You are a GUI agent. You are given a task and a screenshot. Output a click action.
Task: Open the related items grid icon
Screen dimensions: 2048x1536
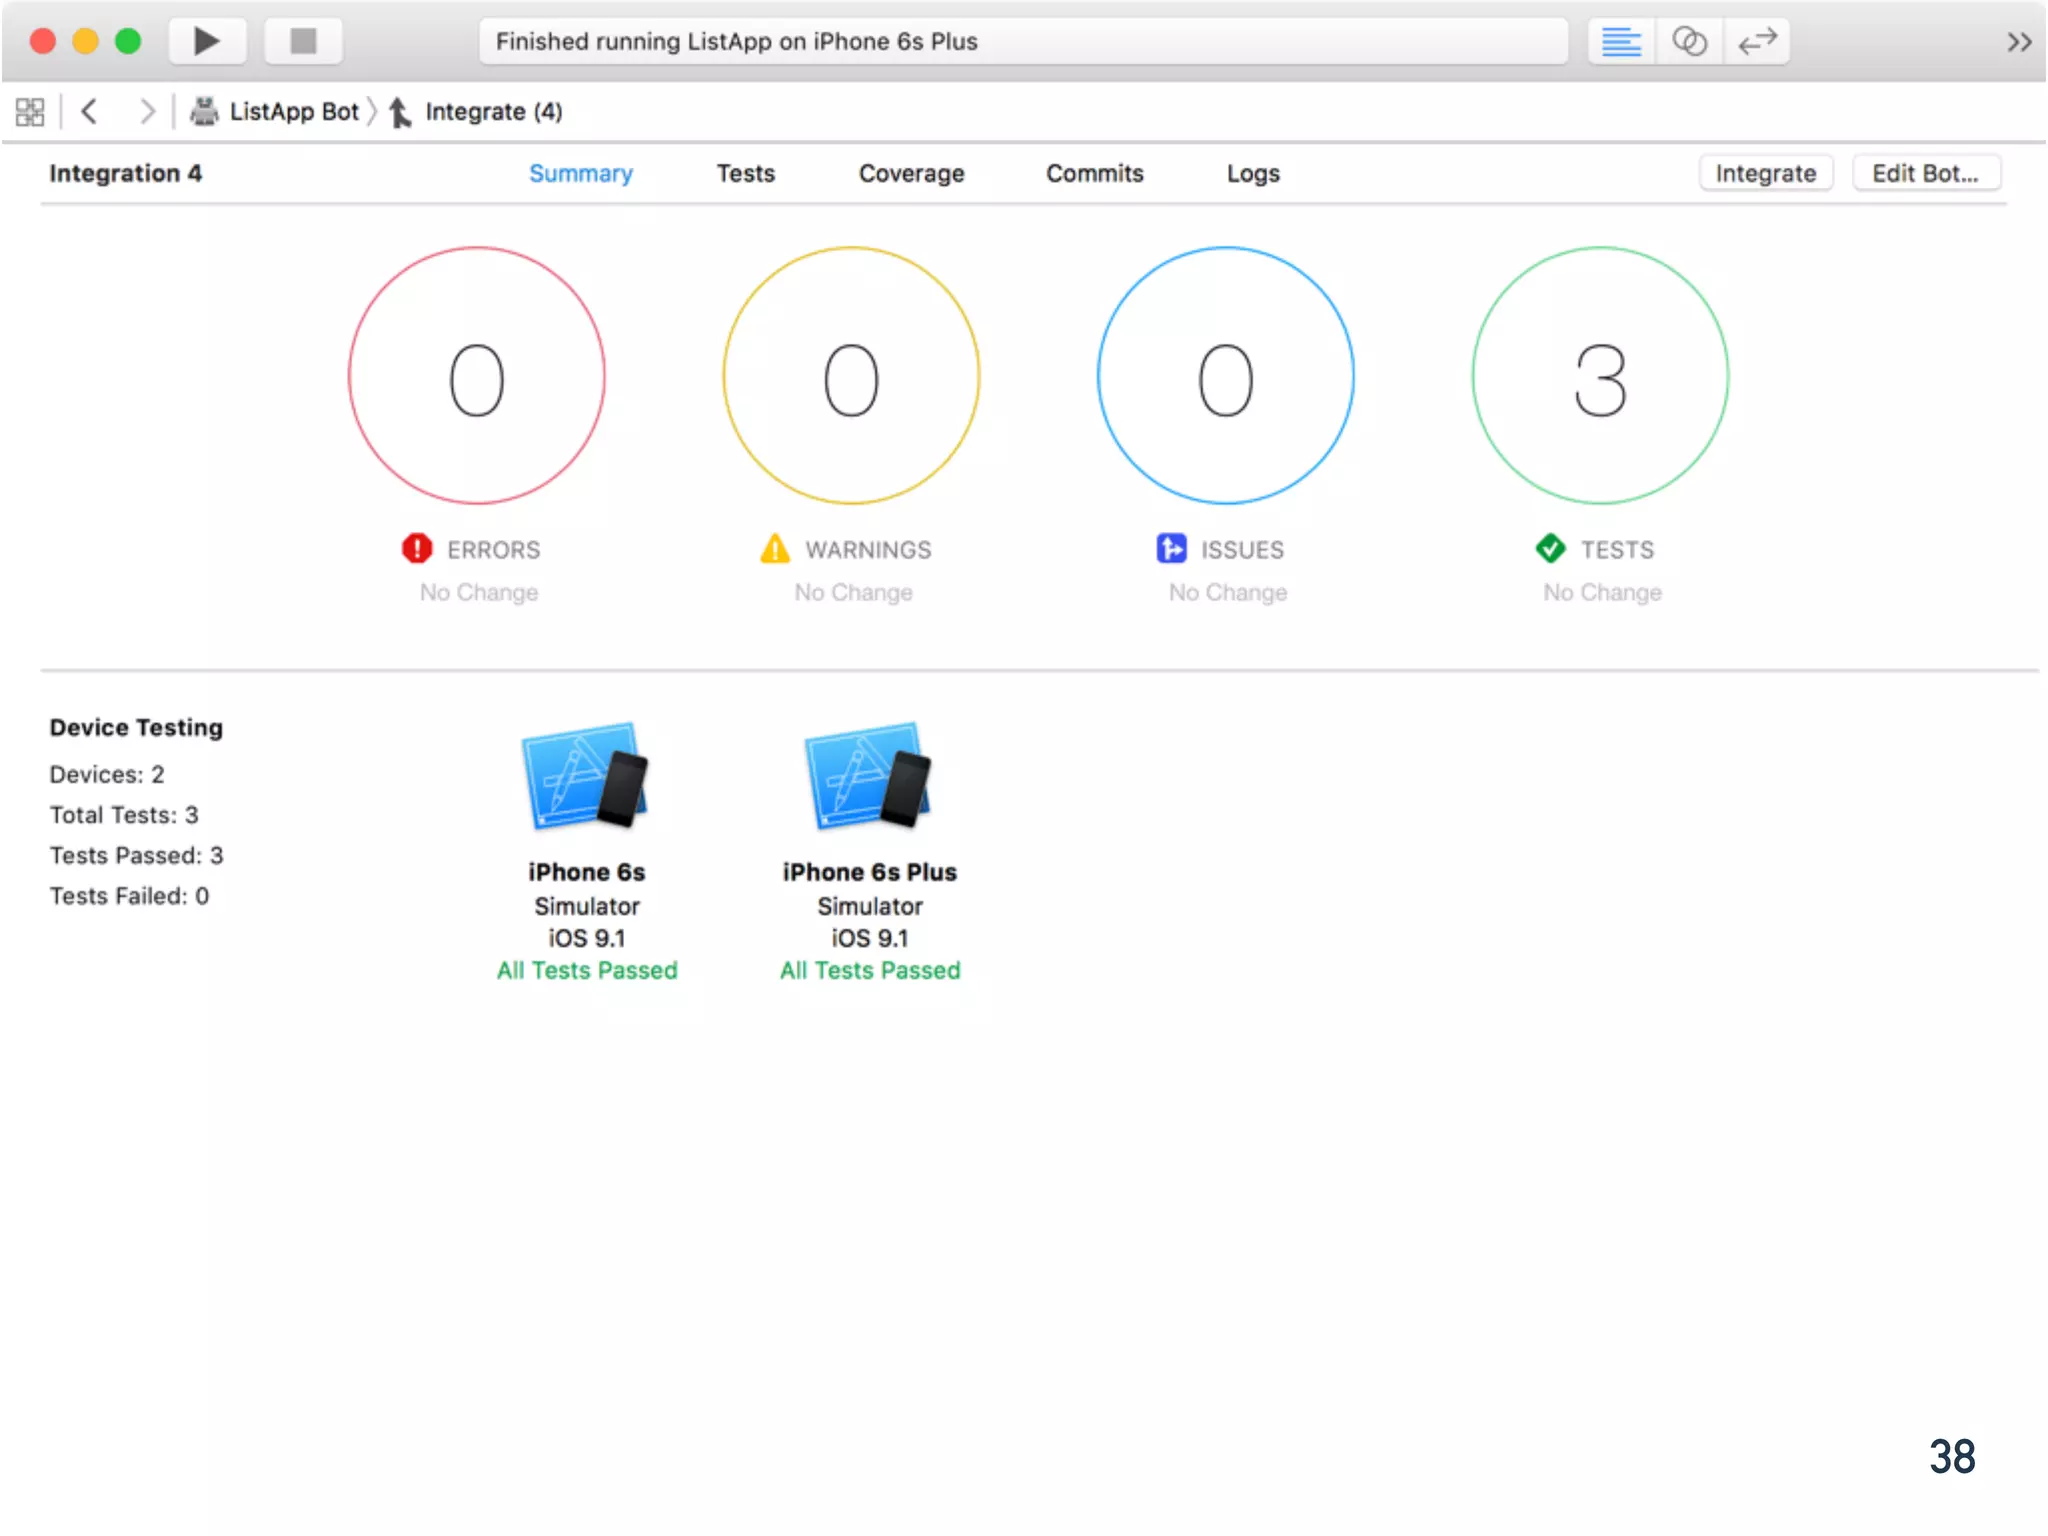(30, 111)
